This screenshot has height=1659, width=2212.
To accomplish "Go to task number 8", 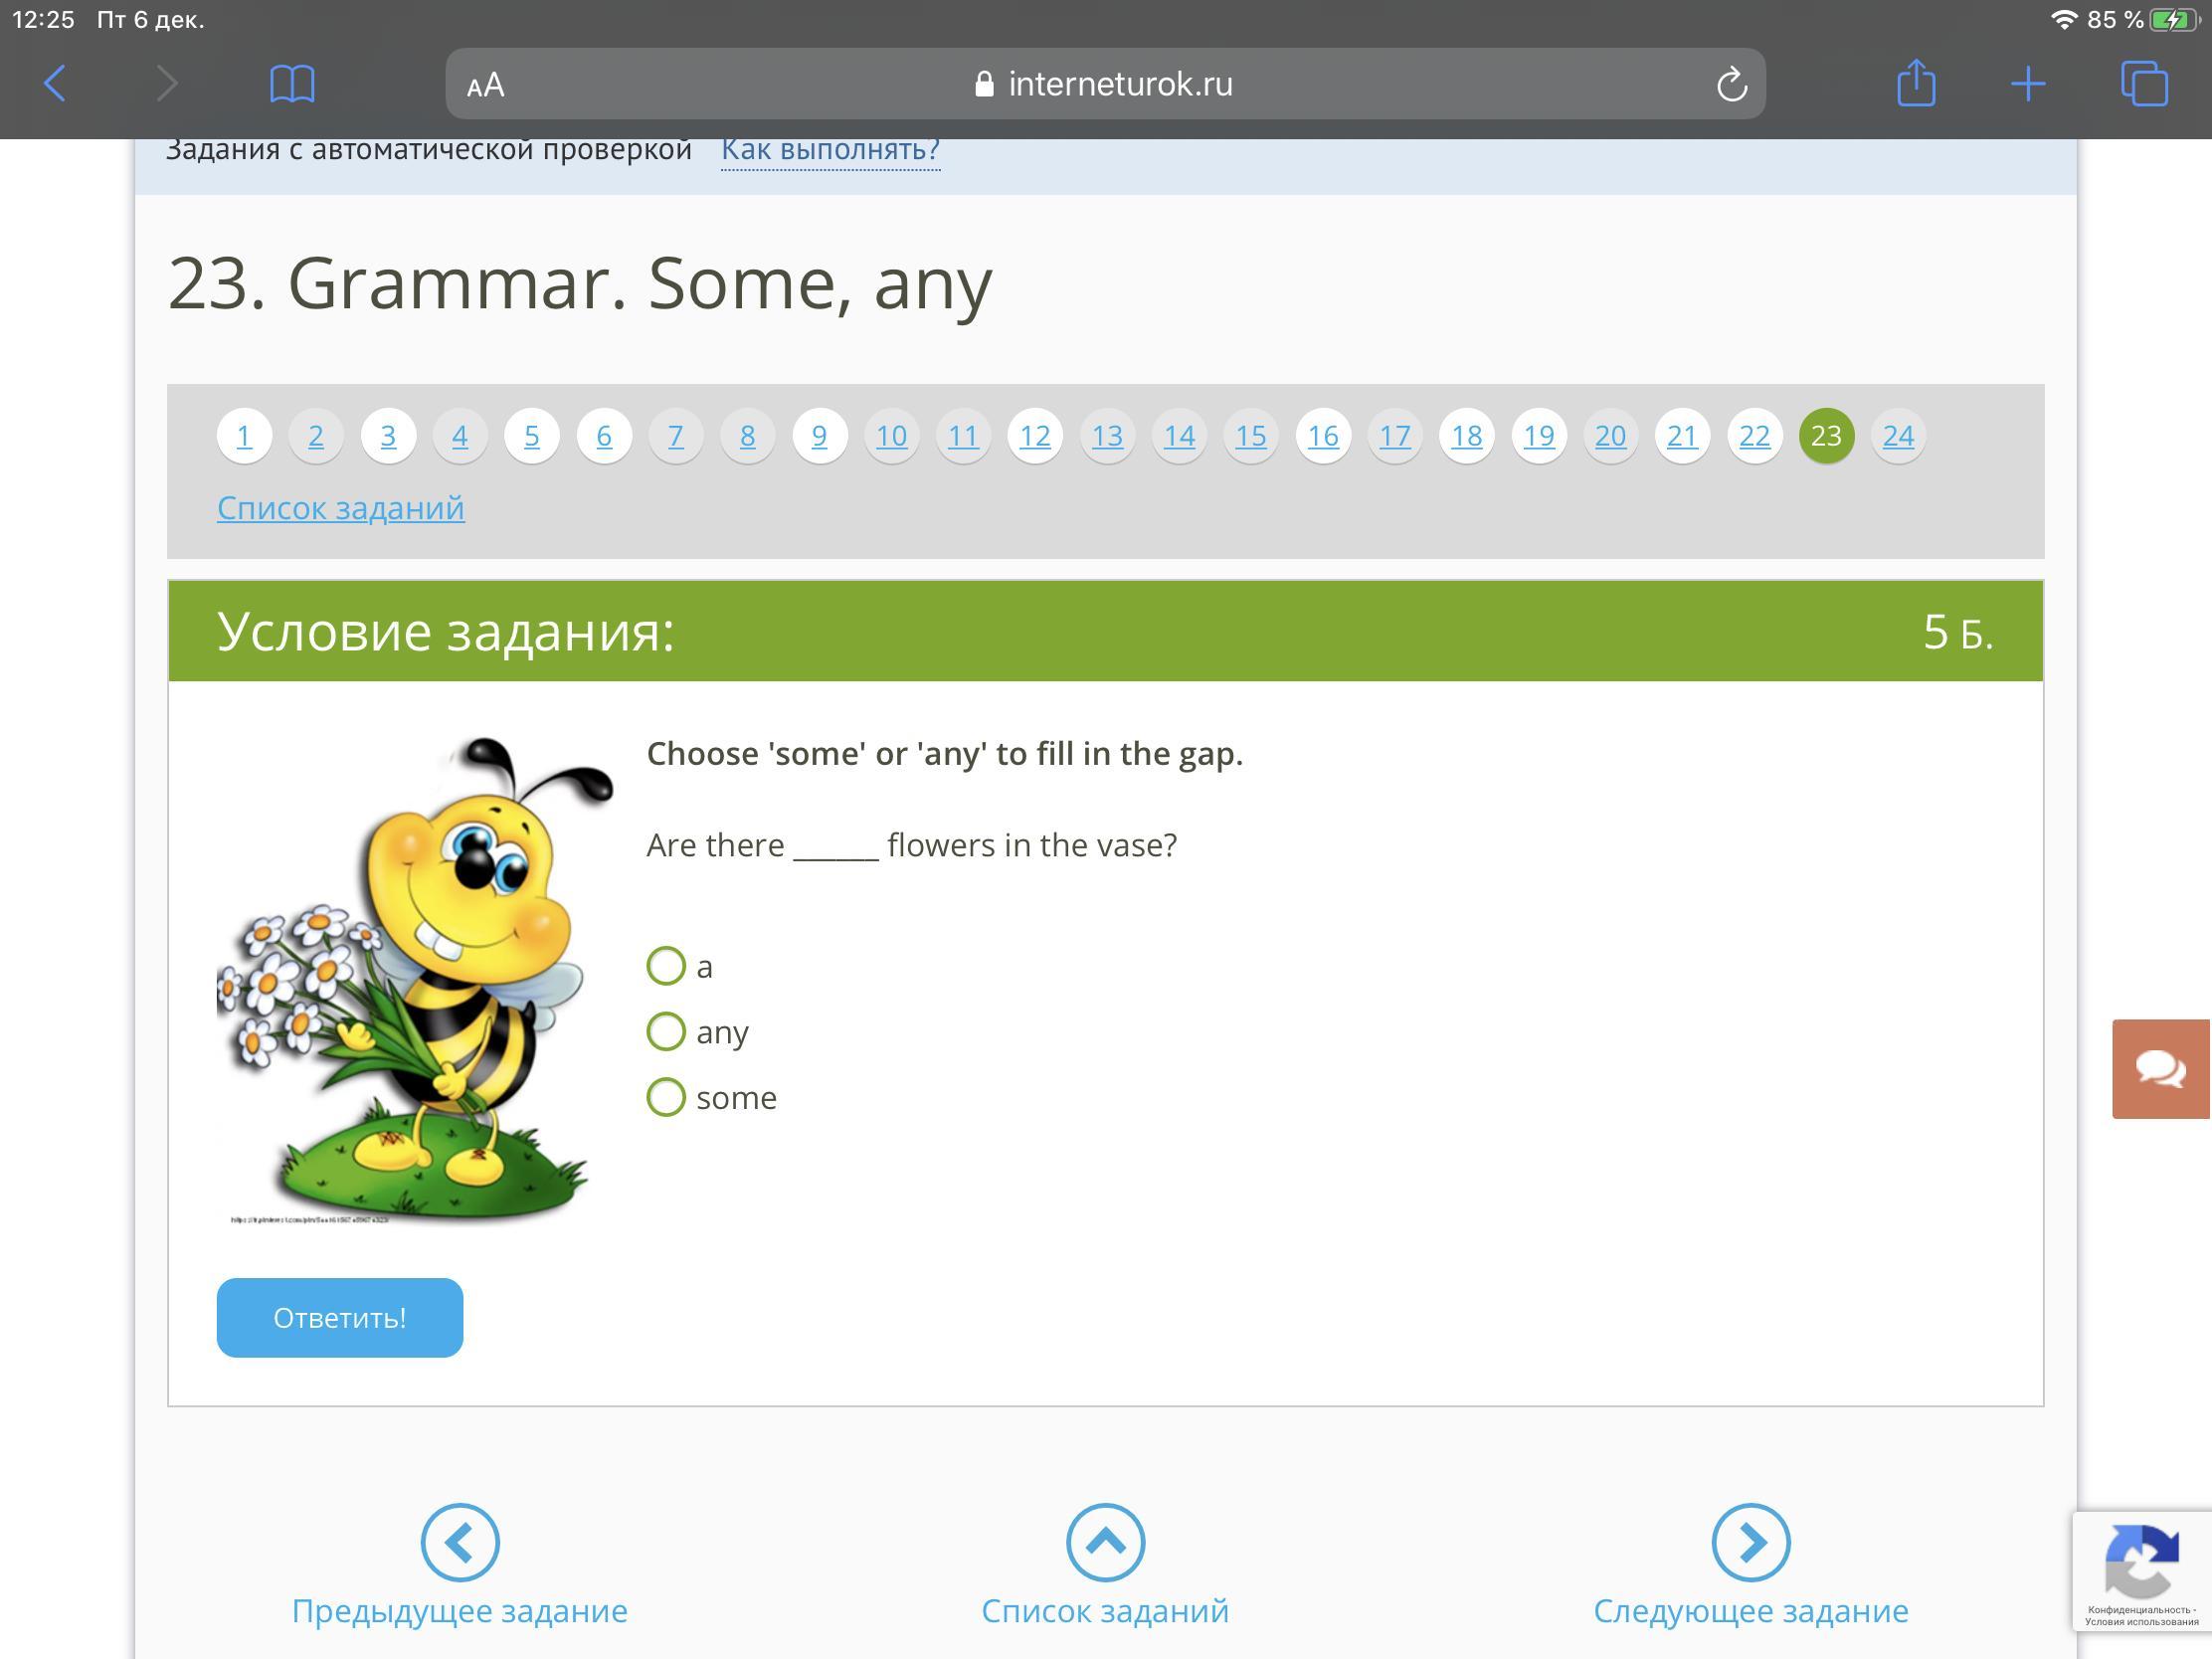I will click(747, 435).
